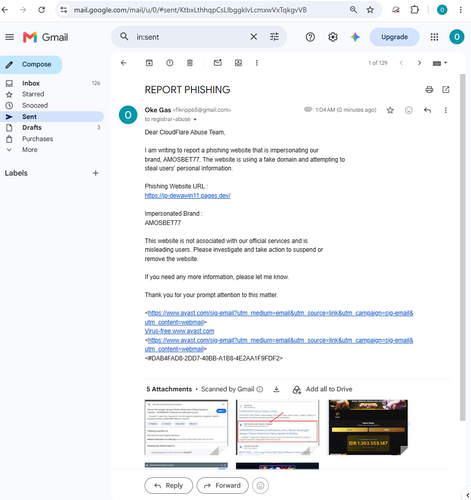Star the Oke Gas message

(390, 110)
